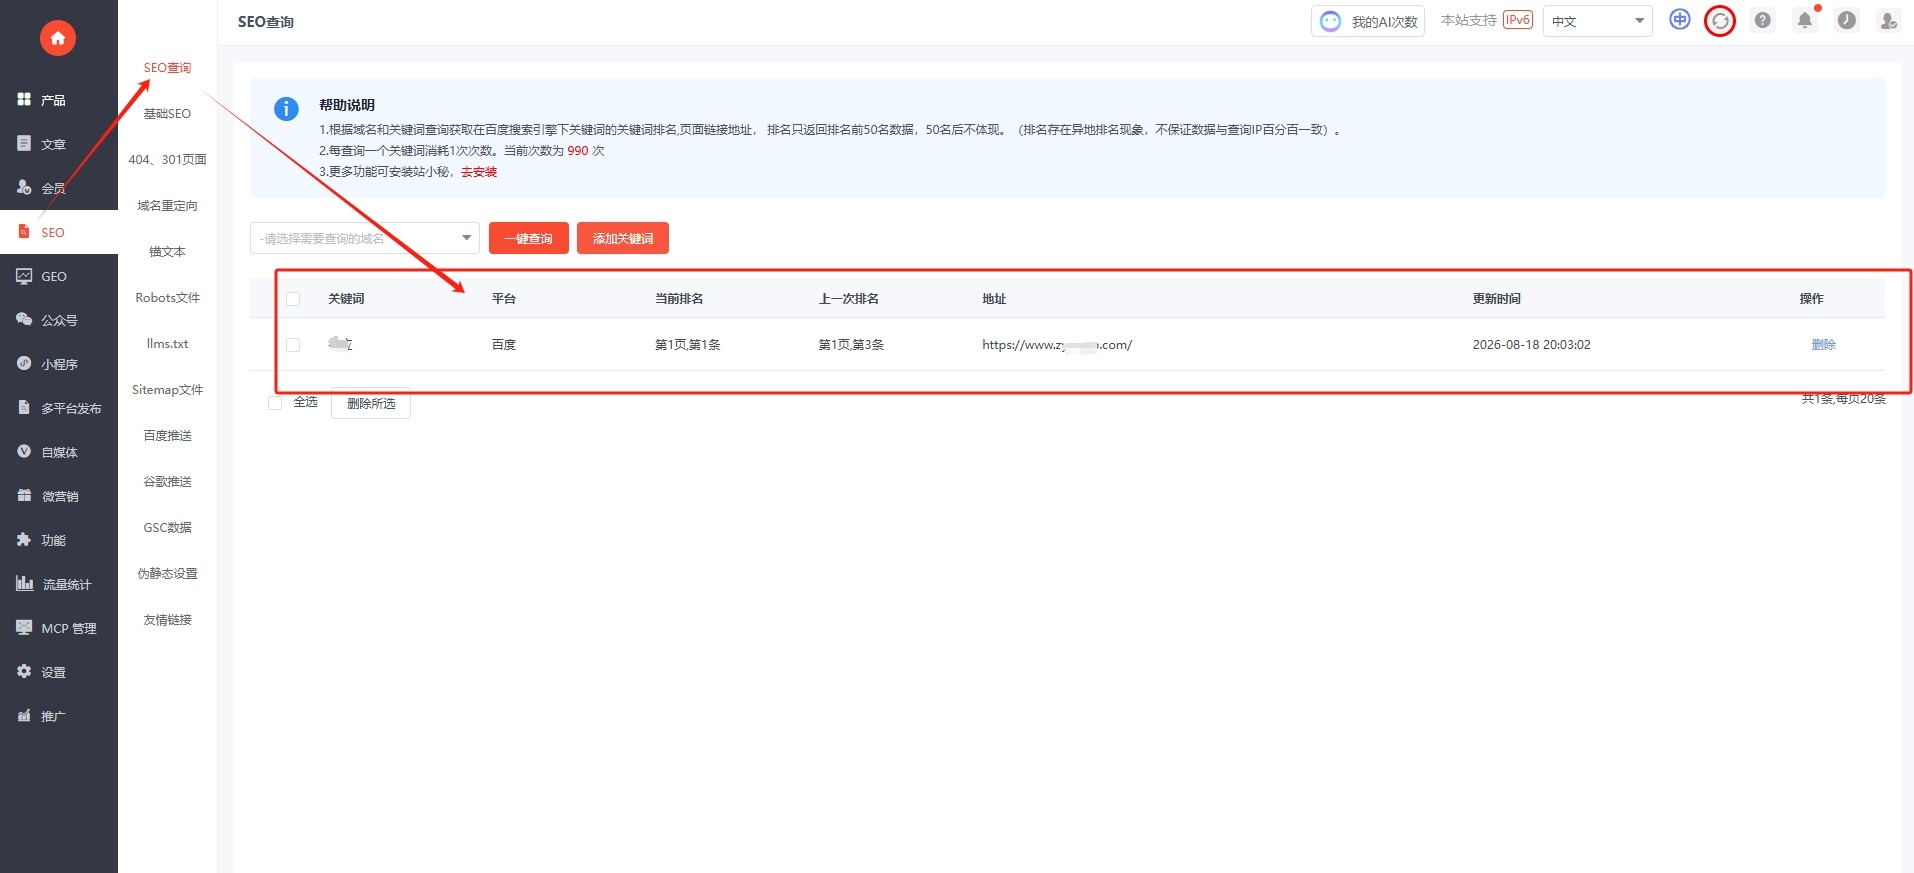Open the 功能 puzzle icon in the sidebar

[x=24, y=540]
